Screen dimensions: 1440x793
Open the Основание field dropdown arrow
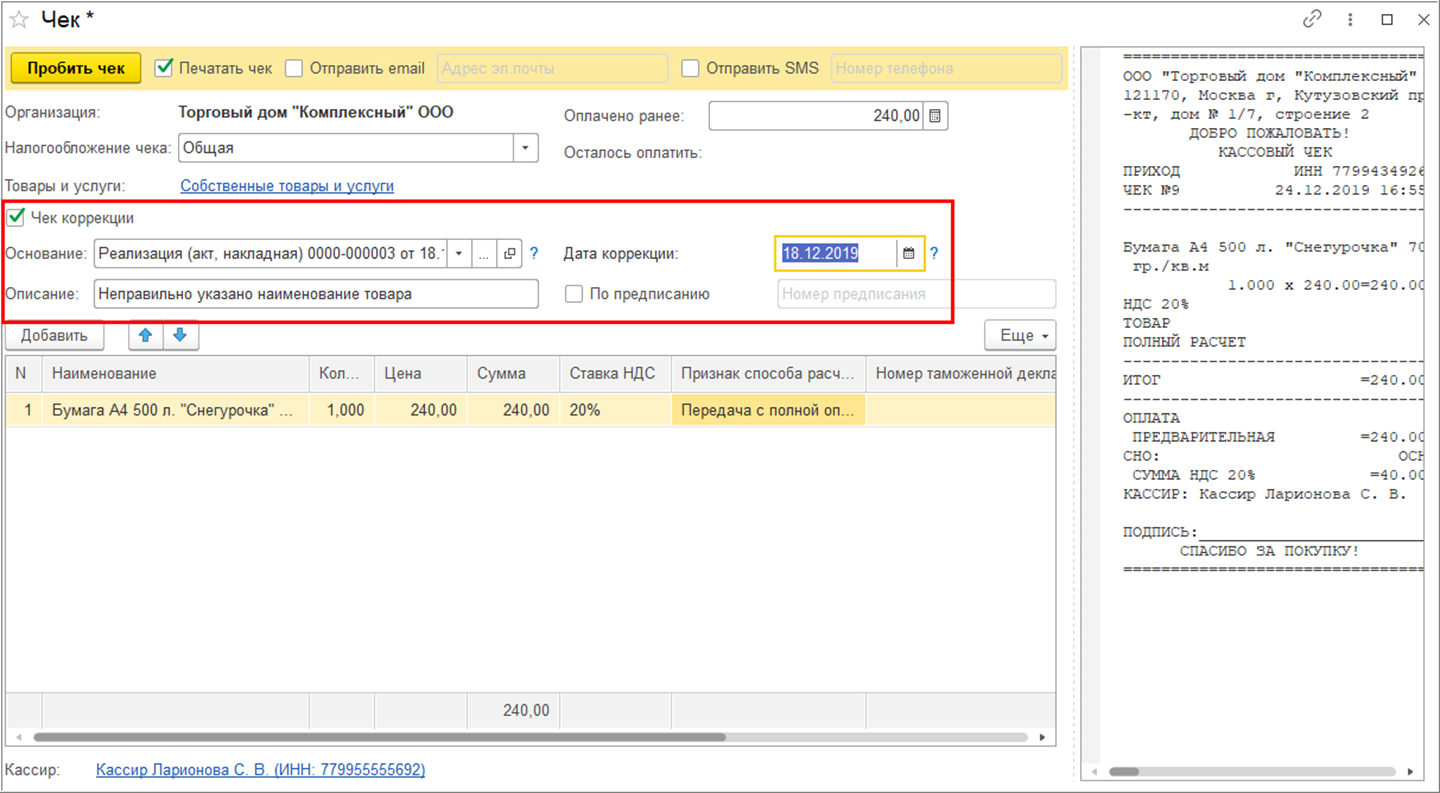459,254
